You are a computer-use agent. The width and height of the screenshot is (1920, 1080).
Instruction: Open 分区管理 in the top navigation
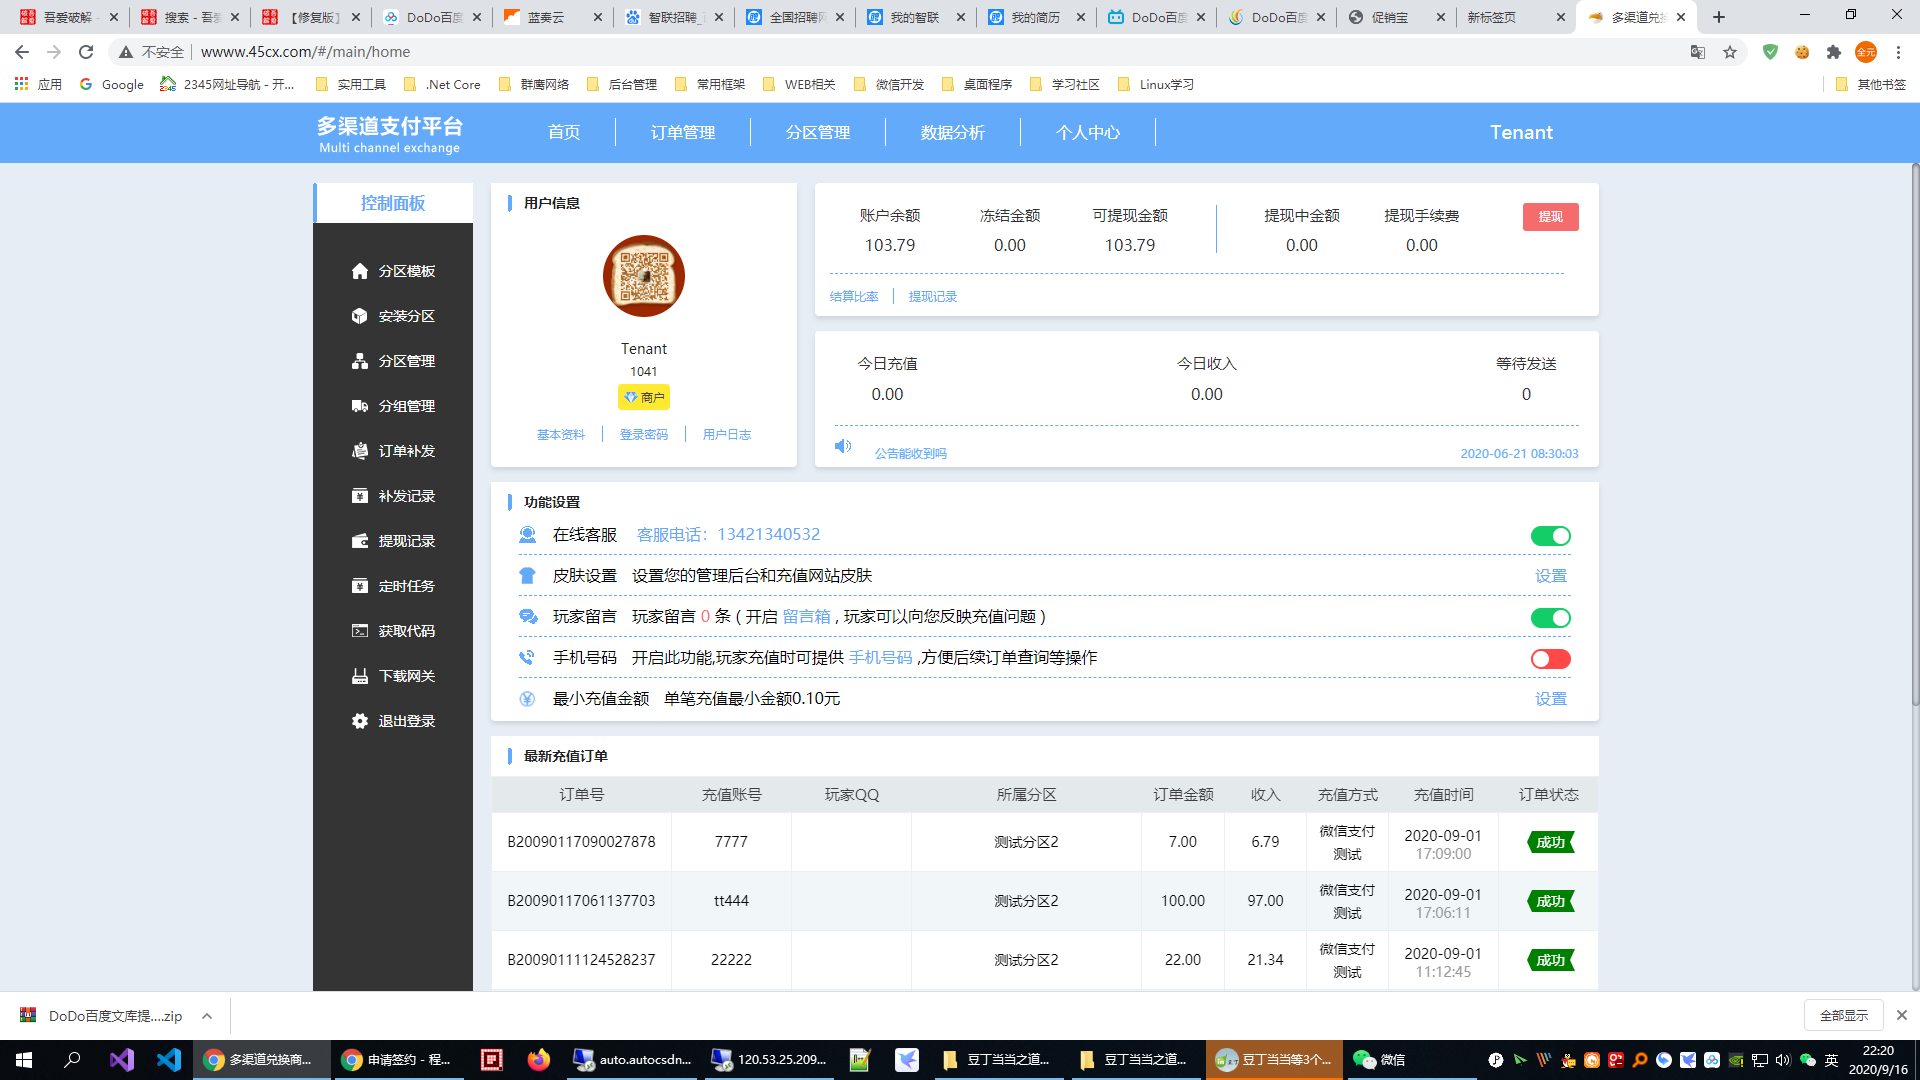[818, 132]
